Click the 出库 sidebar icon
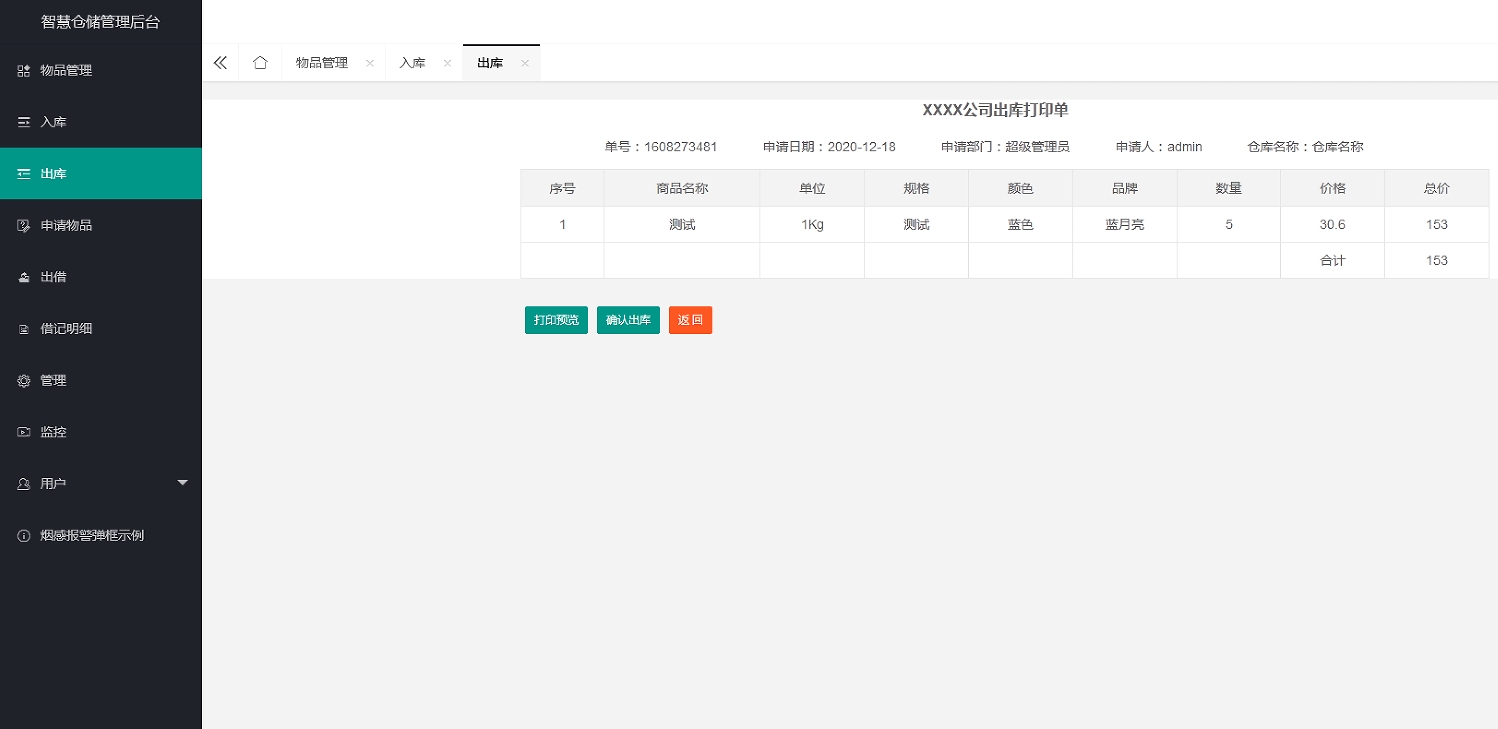 tap(24, 173)
